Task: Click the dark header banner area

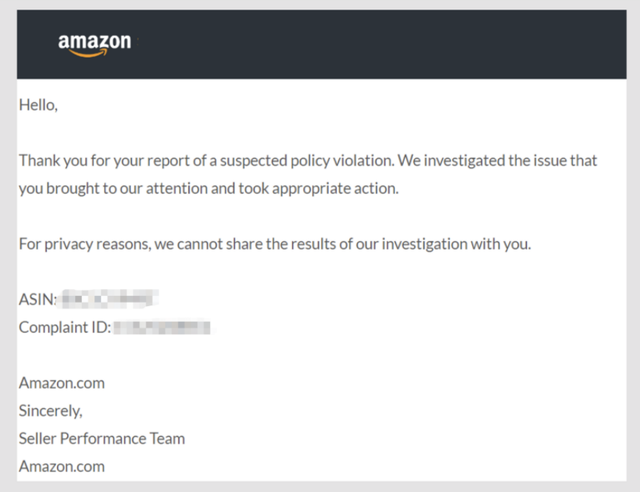Action: (322, 45)
